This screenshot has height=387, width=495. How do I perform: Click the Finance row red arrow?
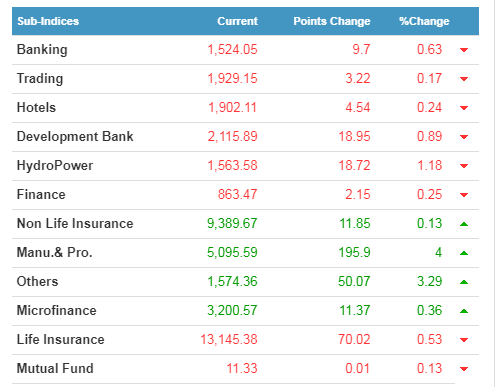tap(464, 195)
